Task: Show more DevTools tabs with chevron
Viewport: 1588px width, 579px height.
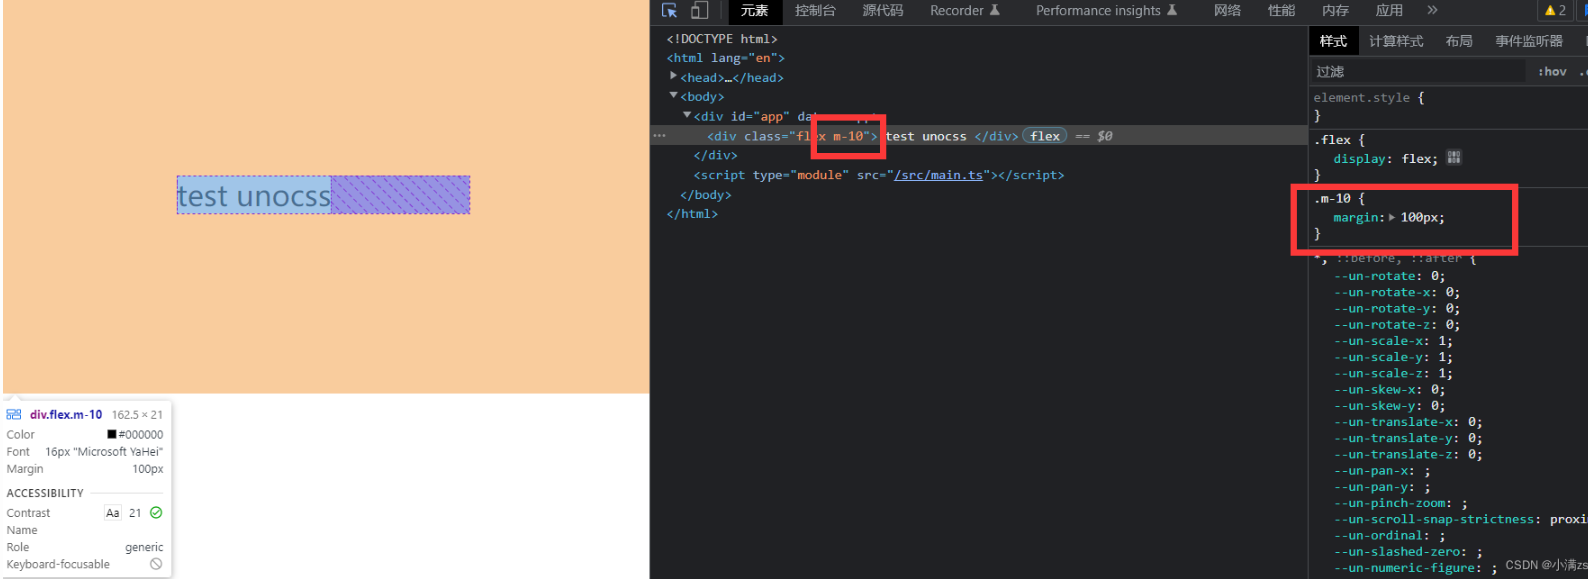Action: [1432, 11]
